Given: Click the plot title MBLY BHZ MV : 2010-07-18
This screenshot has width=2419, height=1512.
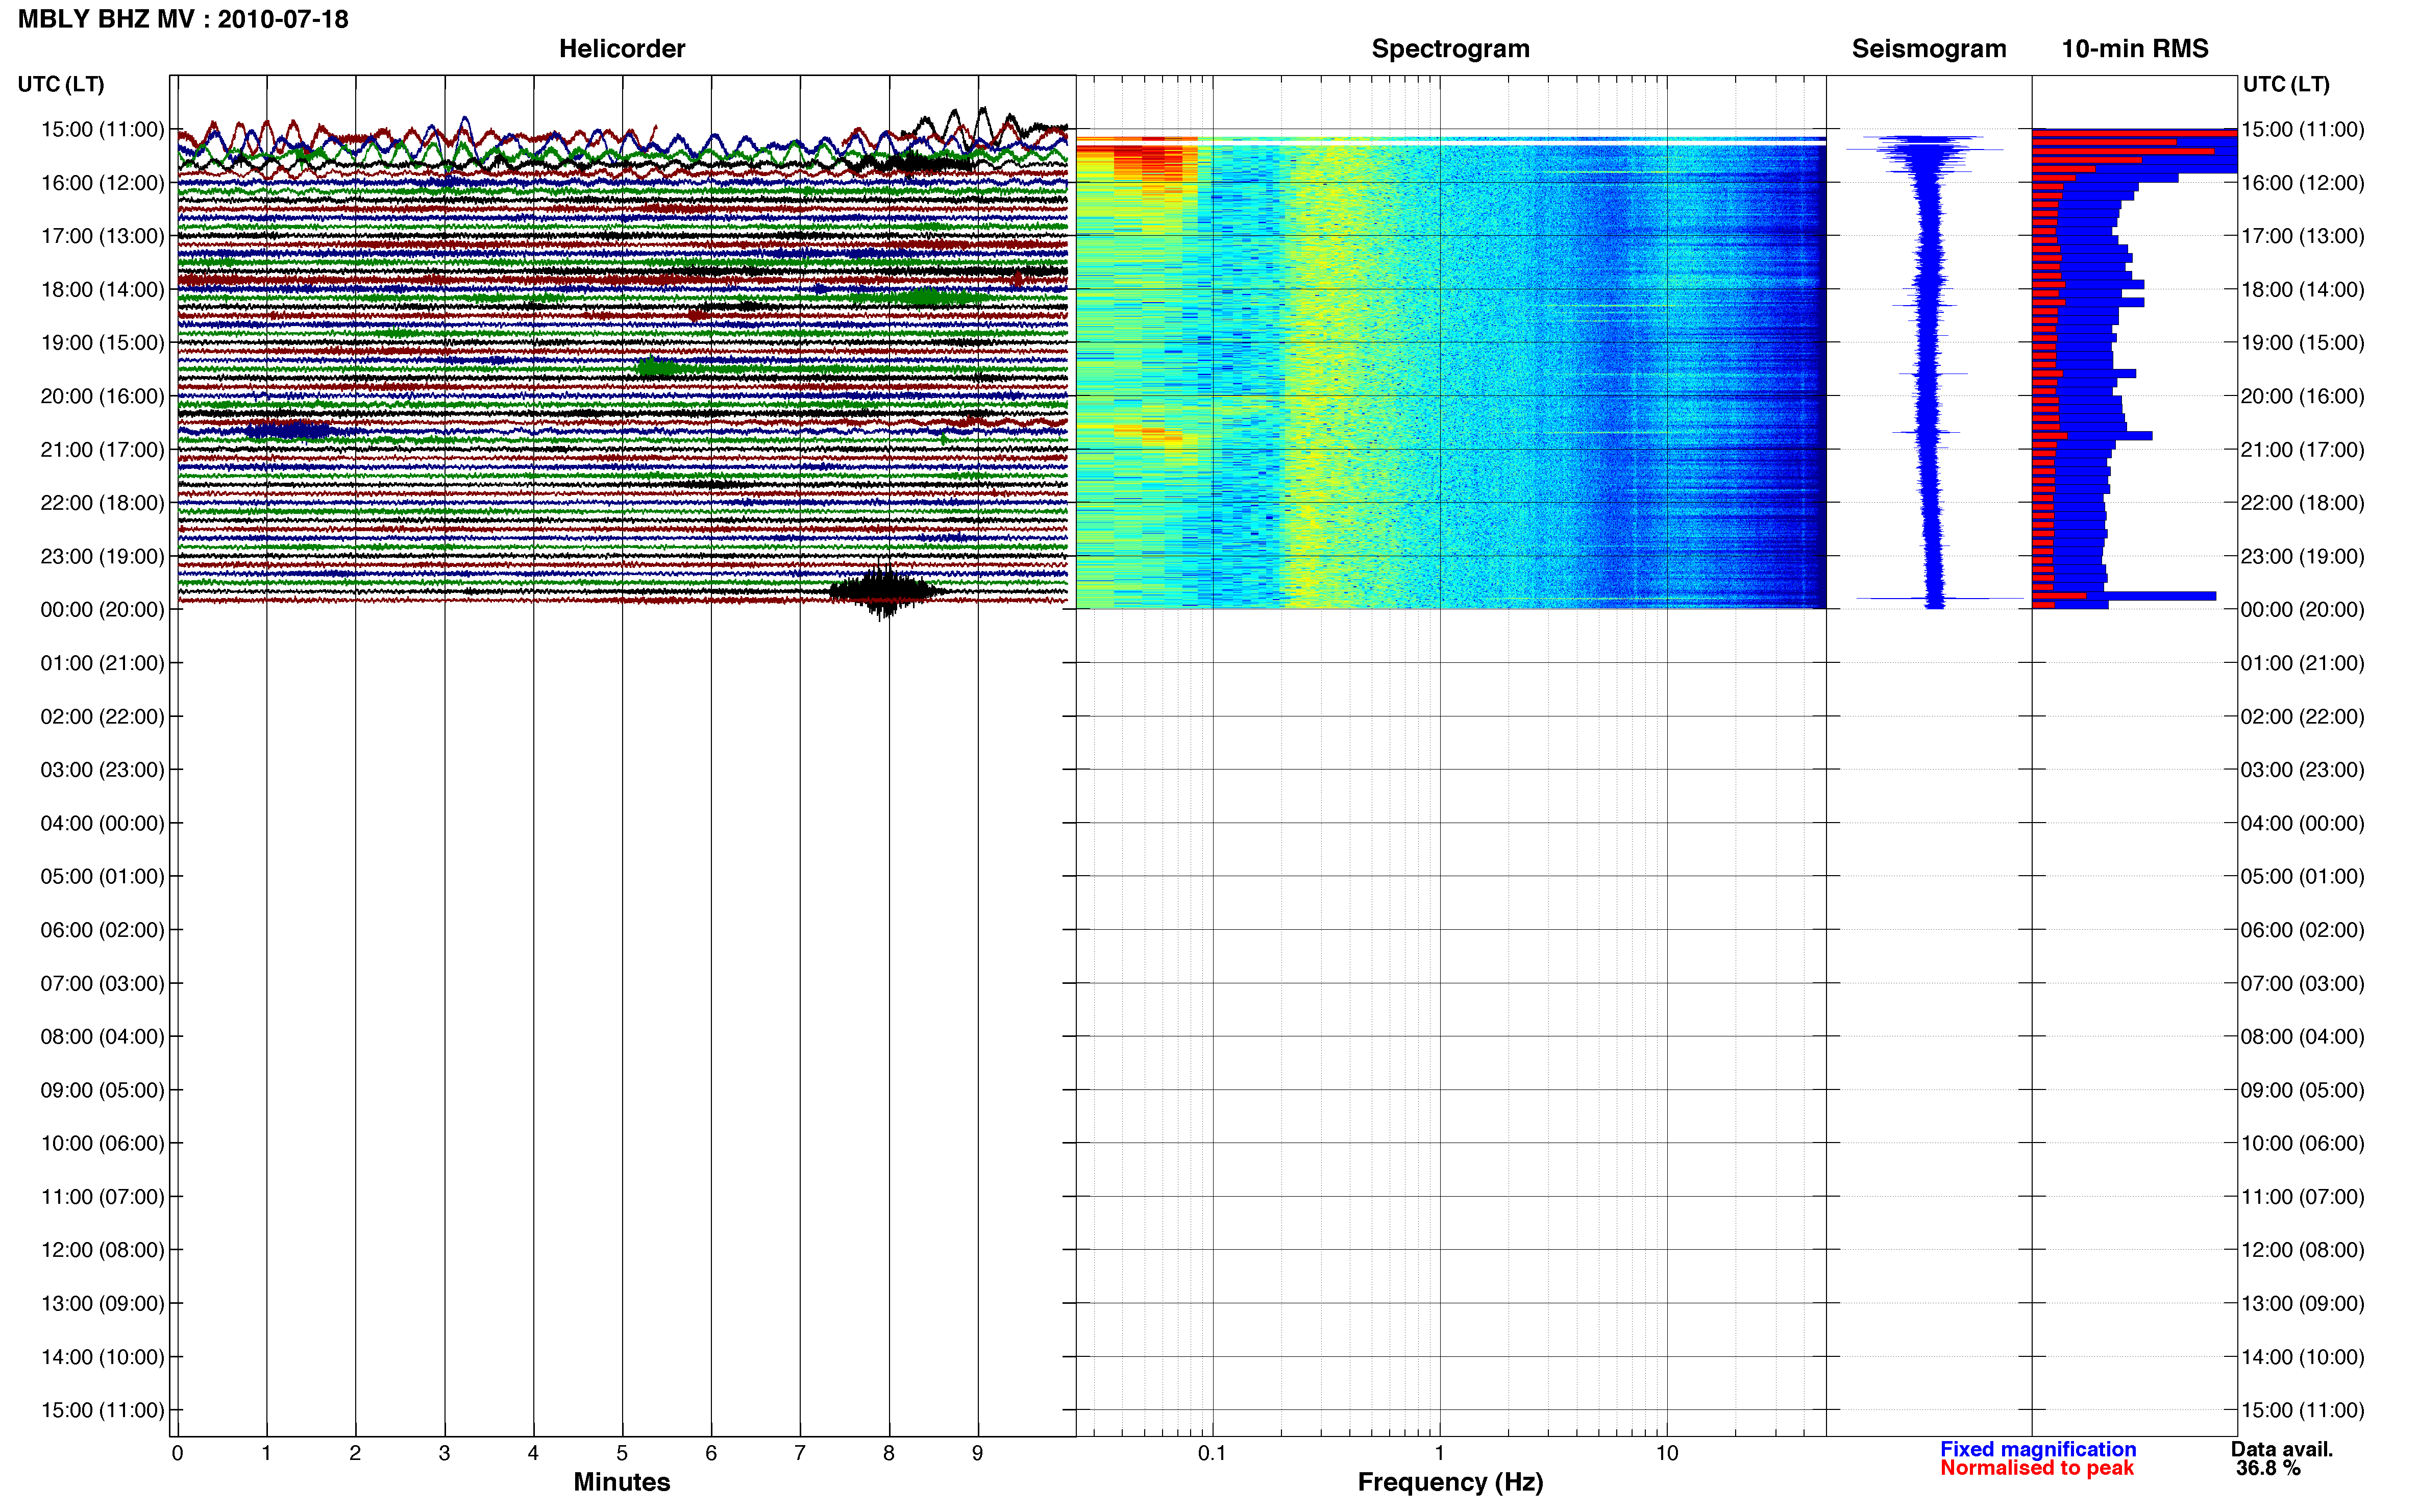Looking at the screenshot, I should (183, 19).
